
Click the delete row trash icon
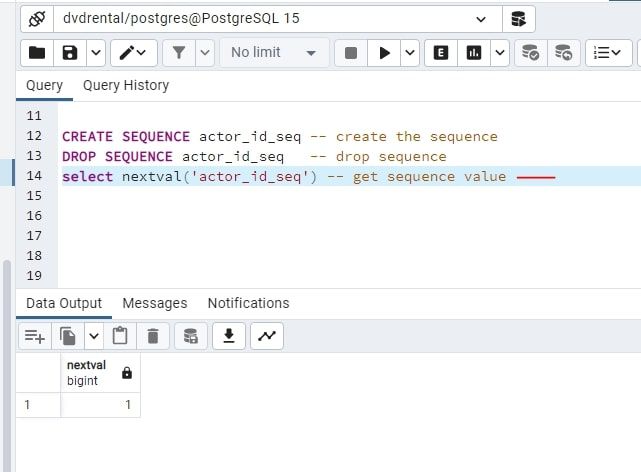tap(153, 336)
